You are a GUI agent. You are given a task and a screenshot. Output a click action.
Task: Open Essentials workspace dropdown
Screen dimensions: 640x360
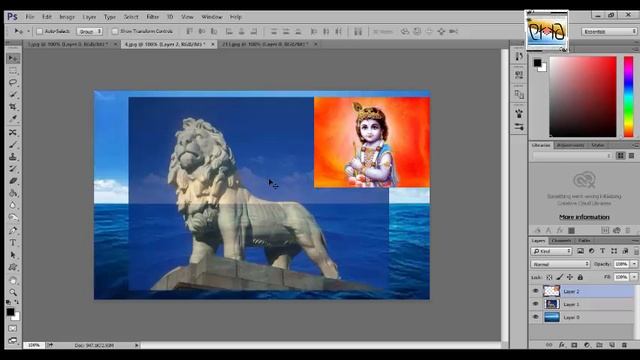click(x=609, y=31)
